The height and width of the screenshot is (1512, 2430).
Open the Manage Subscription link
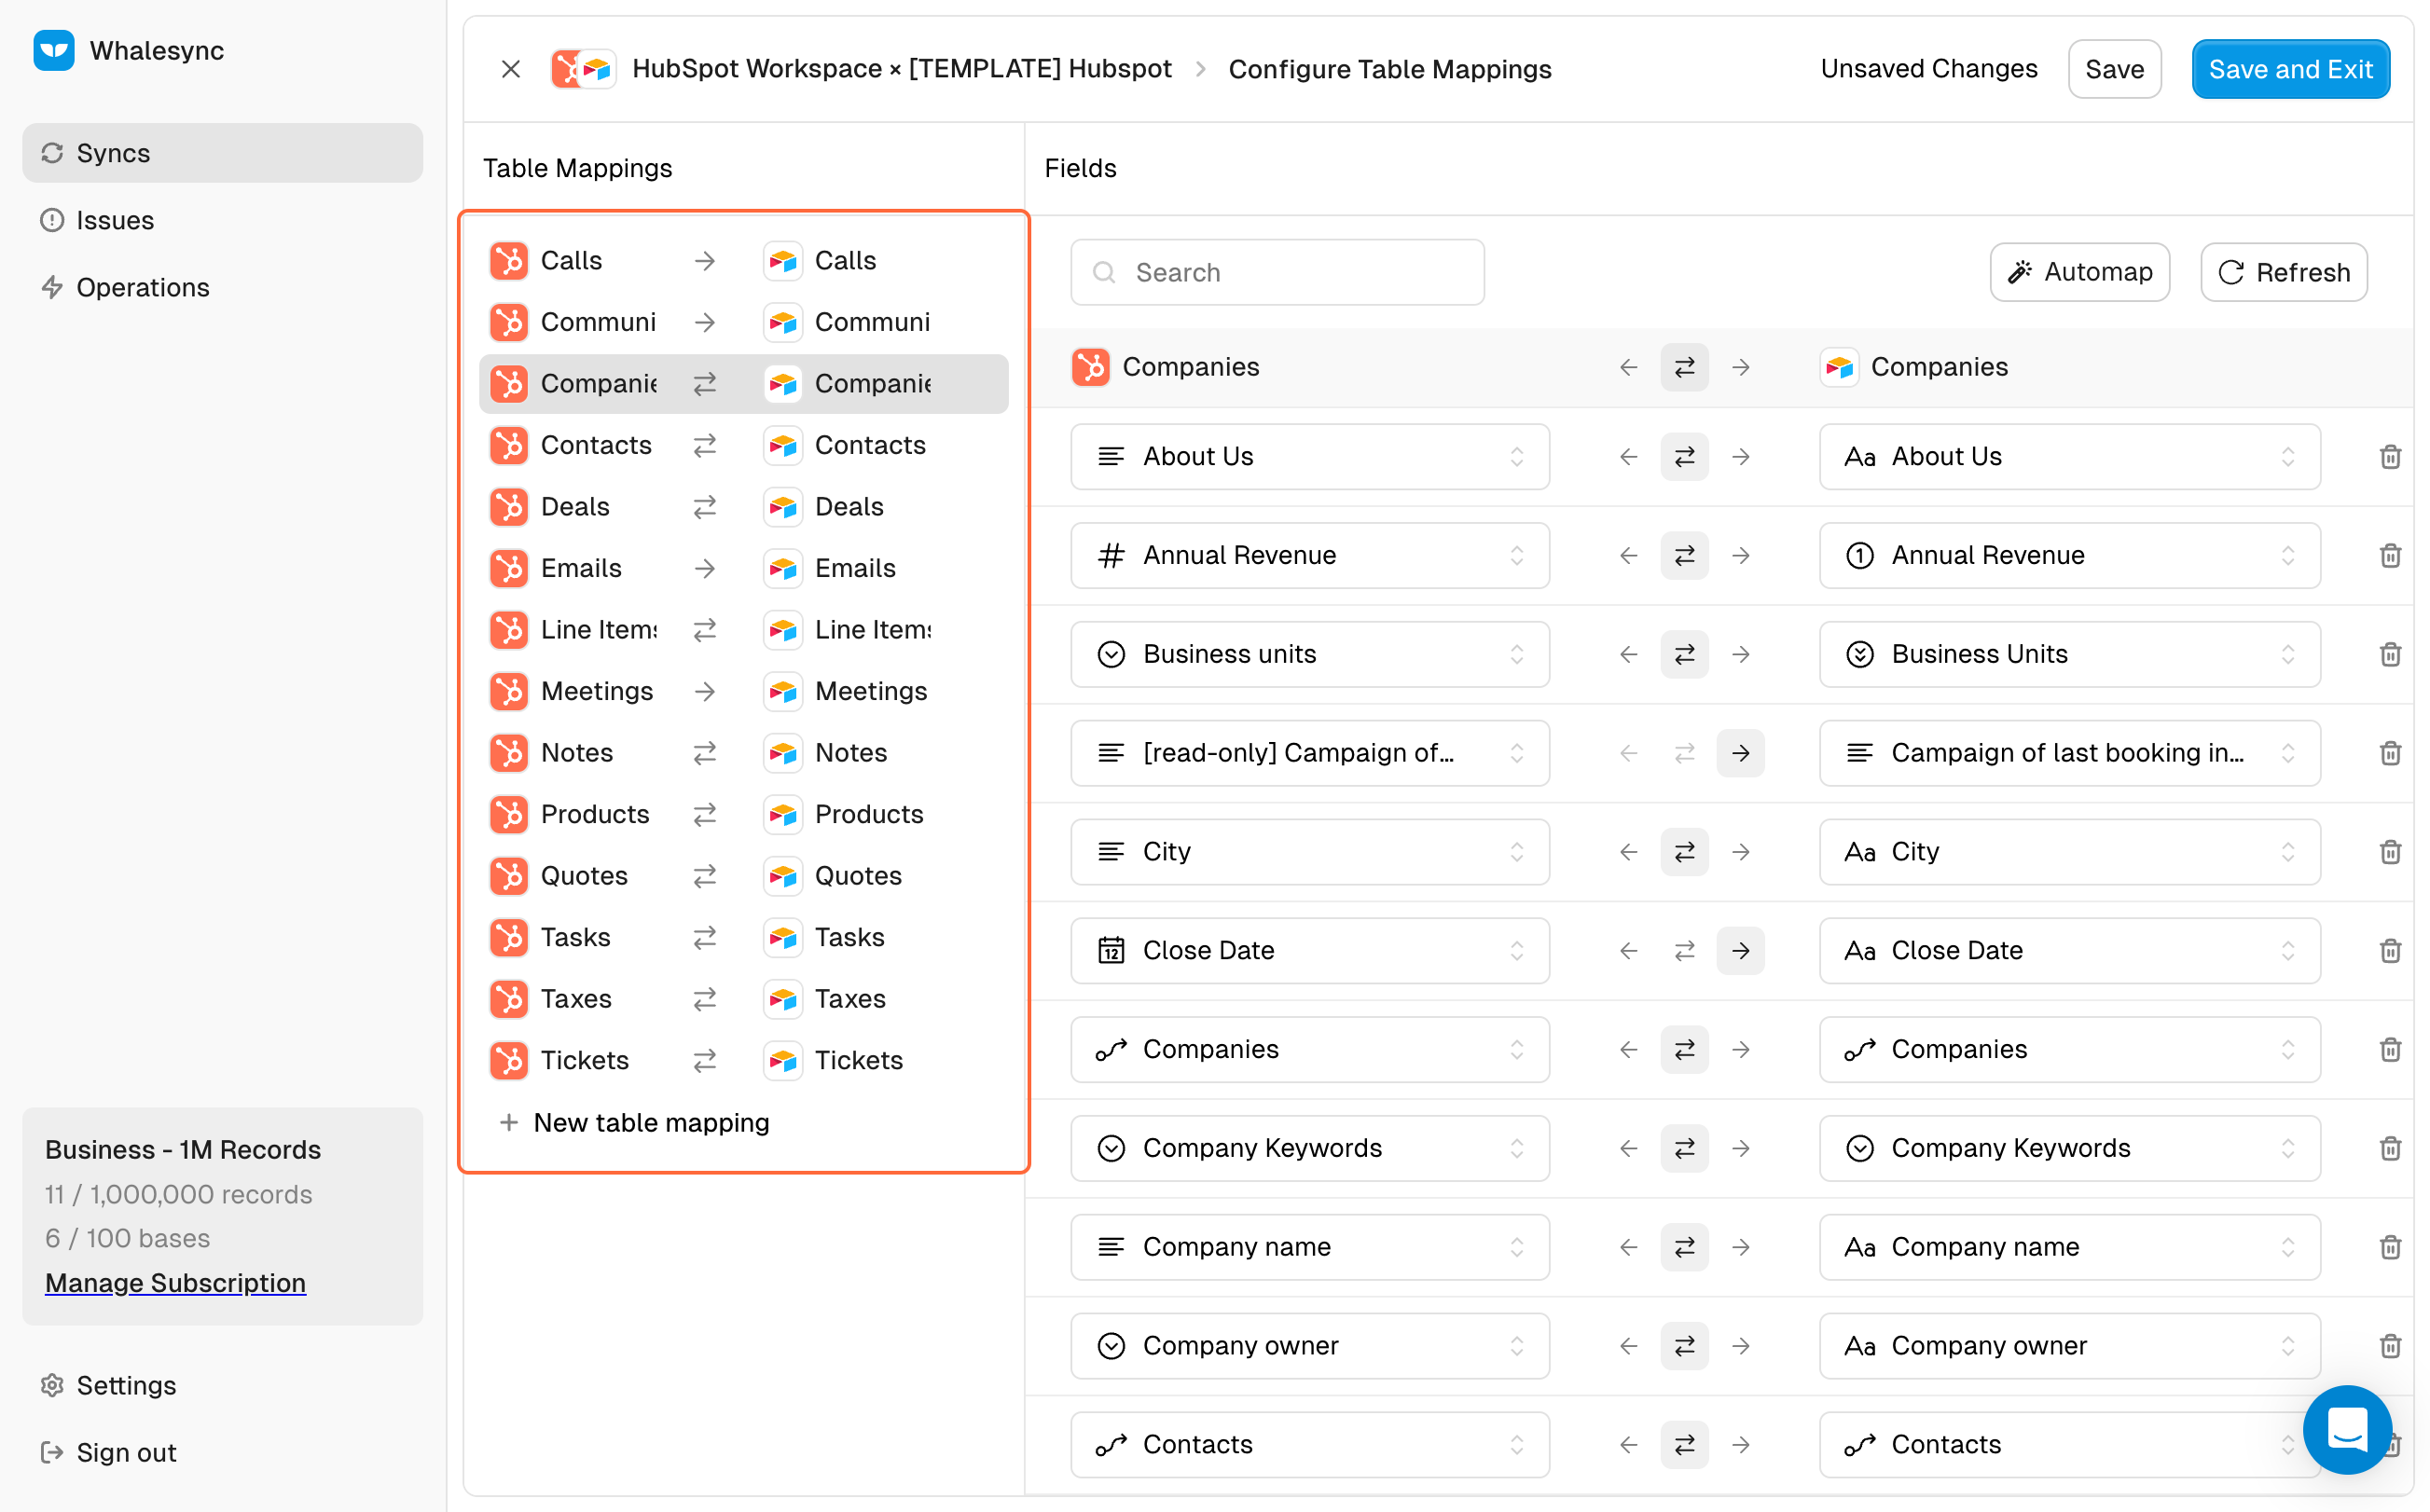click(x=175, y=1283)
